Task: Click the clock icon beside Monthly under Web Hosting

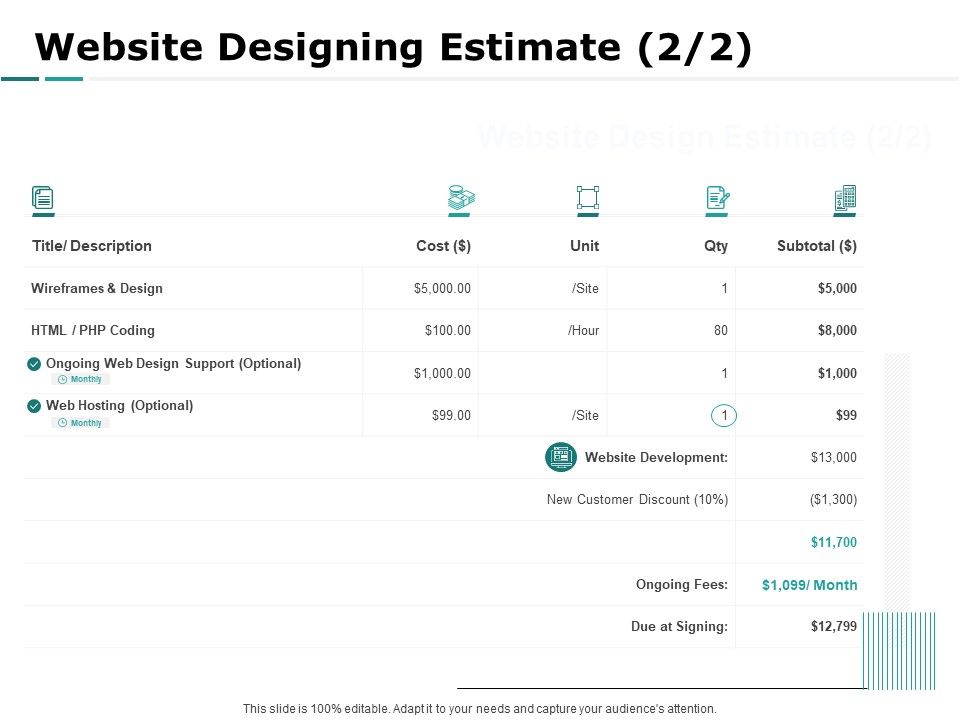Action: [x=63, y=422]
